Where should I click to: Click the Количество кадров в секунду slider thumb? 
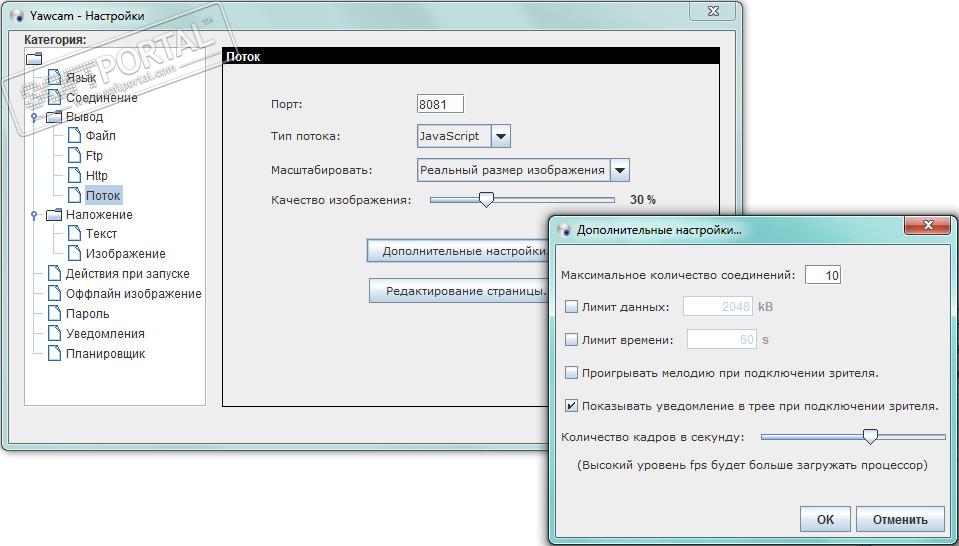(870, 436)
